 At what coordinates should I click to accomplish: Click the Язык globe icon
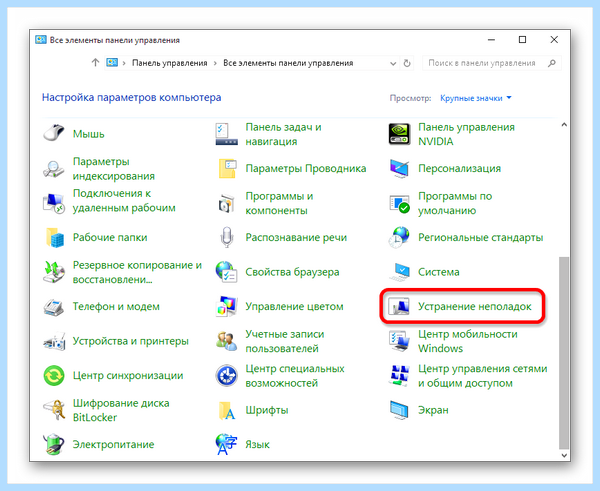pyautogui.click(x=227, y=444)
